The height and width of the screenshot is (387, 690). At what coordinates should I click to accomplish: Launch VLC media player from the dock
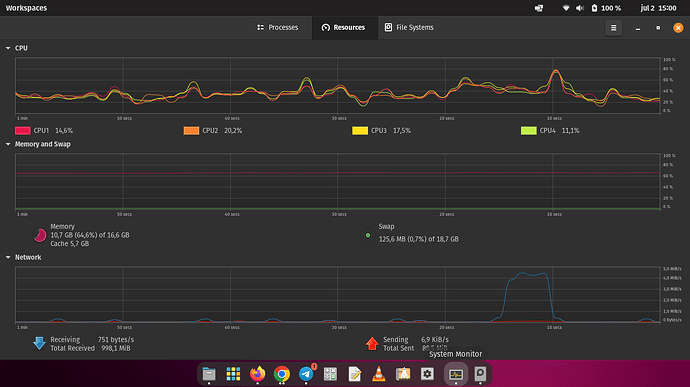(x=379, y=374)
